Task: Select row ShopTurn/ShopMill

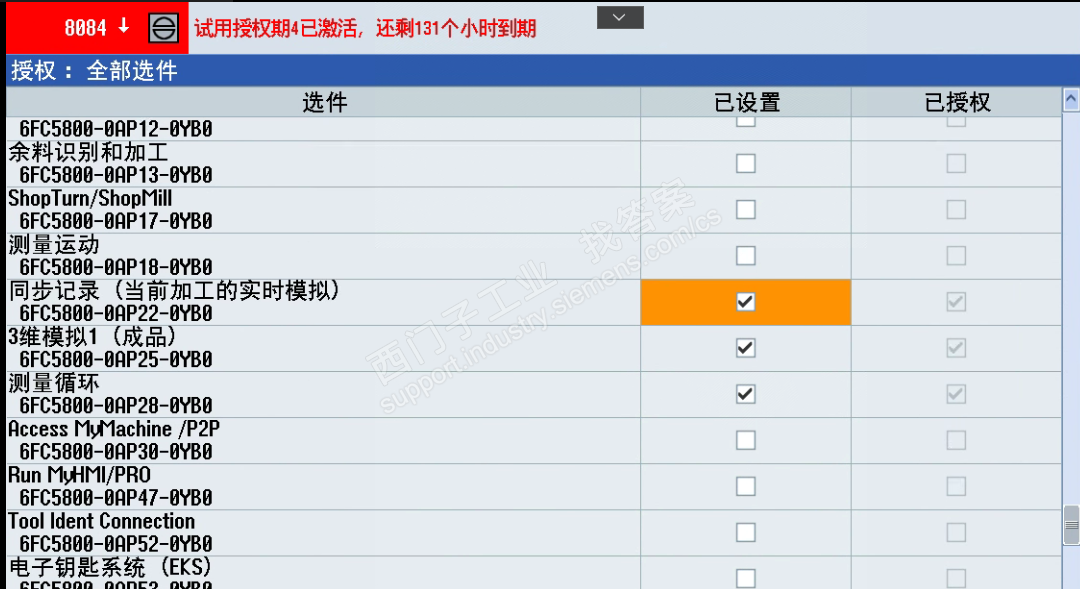Action: [534, 210]
